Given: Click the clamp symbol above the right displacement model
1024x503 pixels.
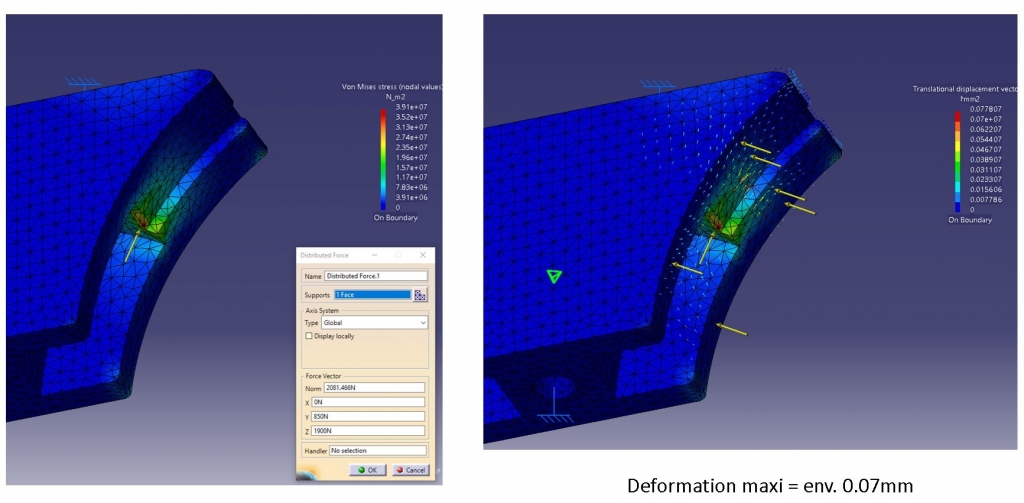Looking at the screenshot, I should tap(658, 84).
